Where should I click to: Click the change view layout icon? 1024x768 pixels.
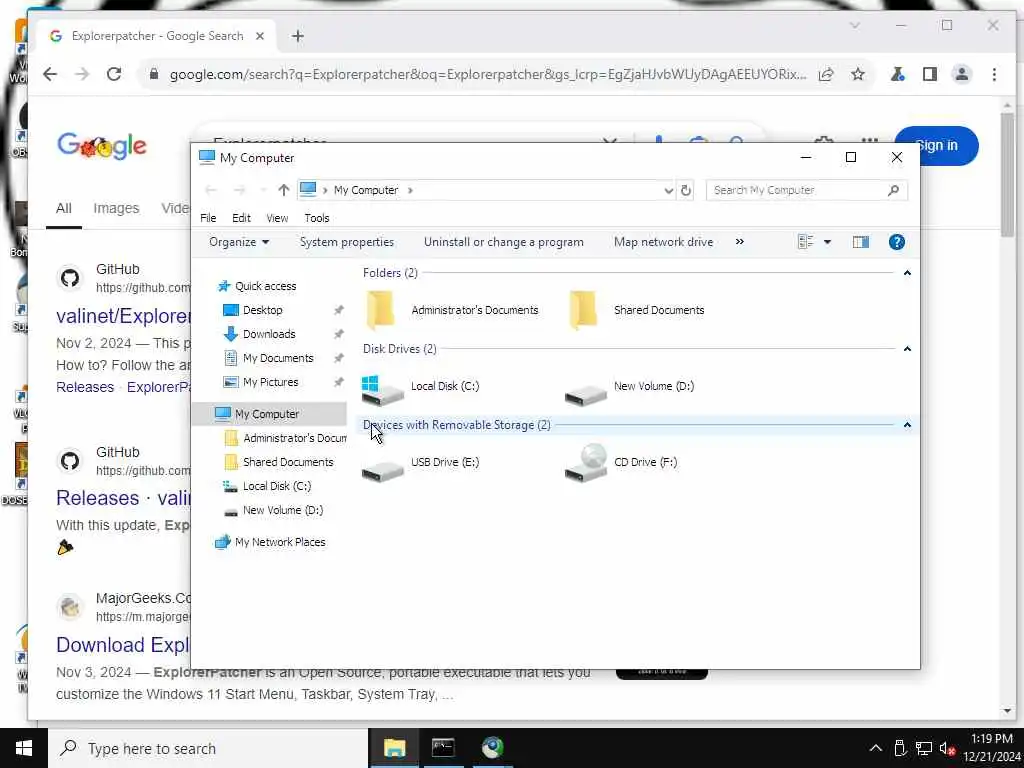point(805,242)
